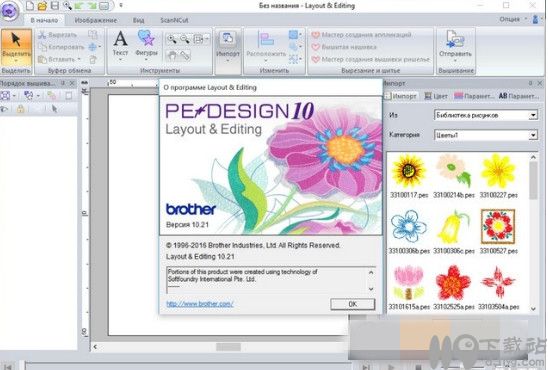
Task: Switch to the В начало ribbon tab
Action: point(44,20)
